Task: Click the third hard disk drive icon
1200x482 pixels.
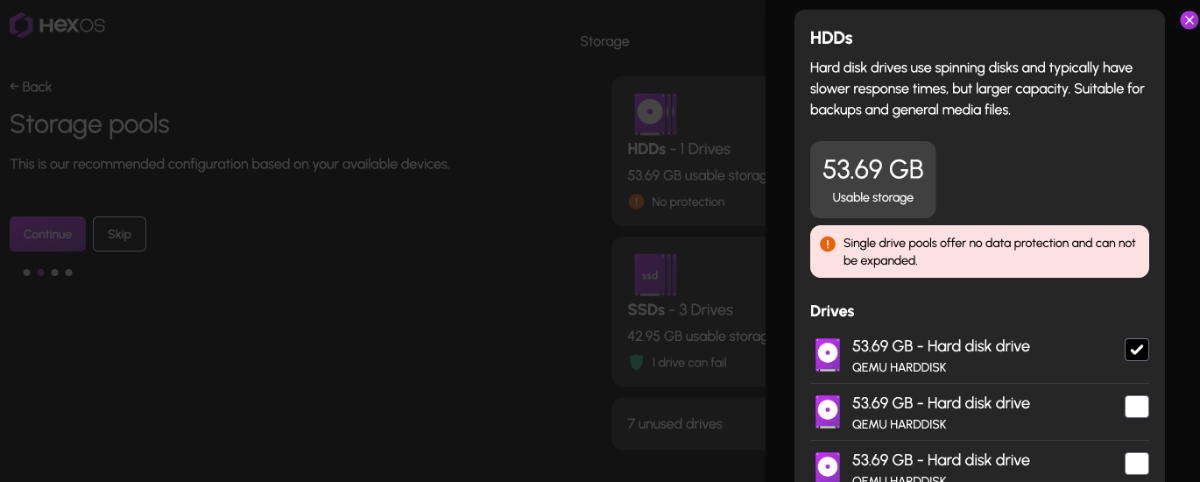Action: pyautogui.click(x=827, y=466)
